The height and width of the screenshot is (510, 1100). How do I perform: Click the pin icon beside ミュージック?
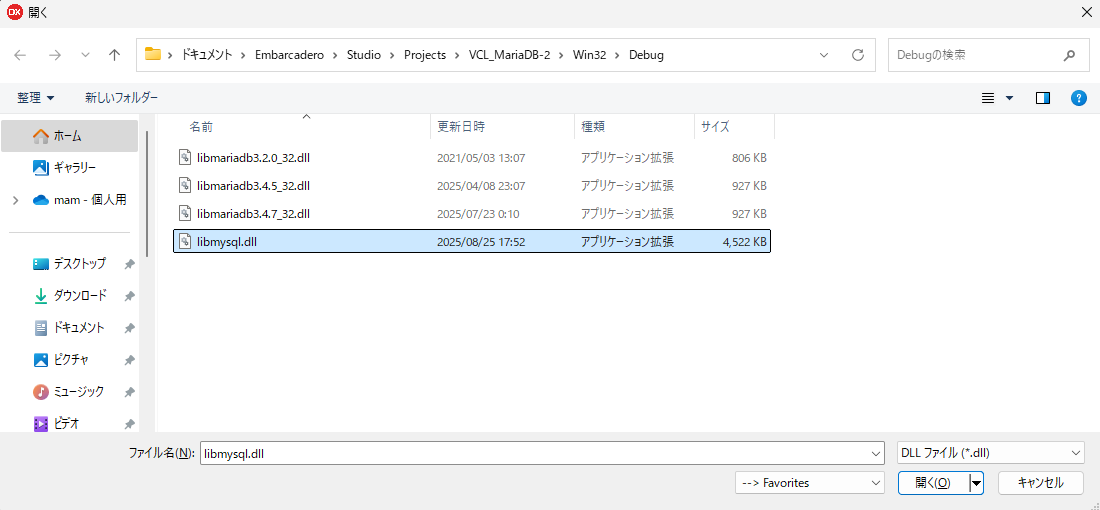pos(129,392)
